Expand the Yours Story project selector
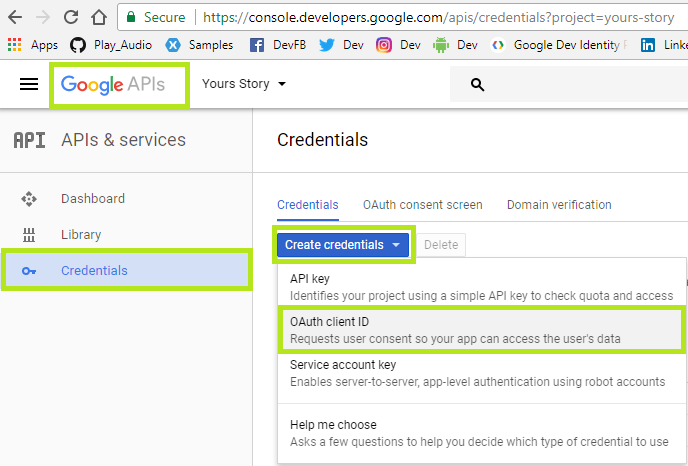688x466 pixels. [x=244, y=83]
